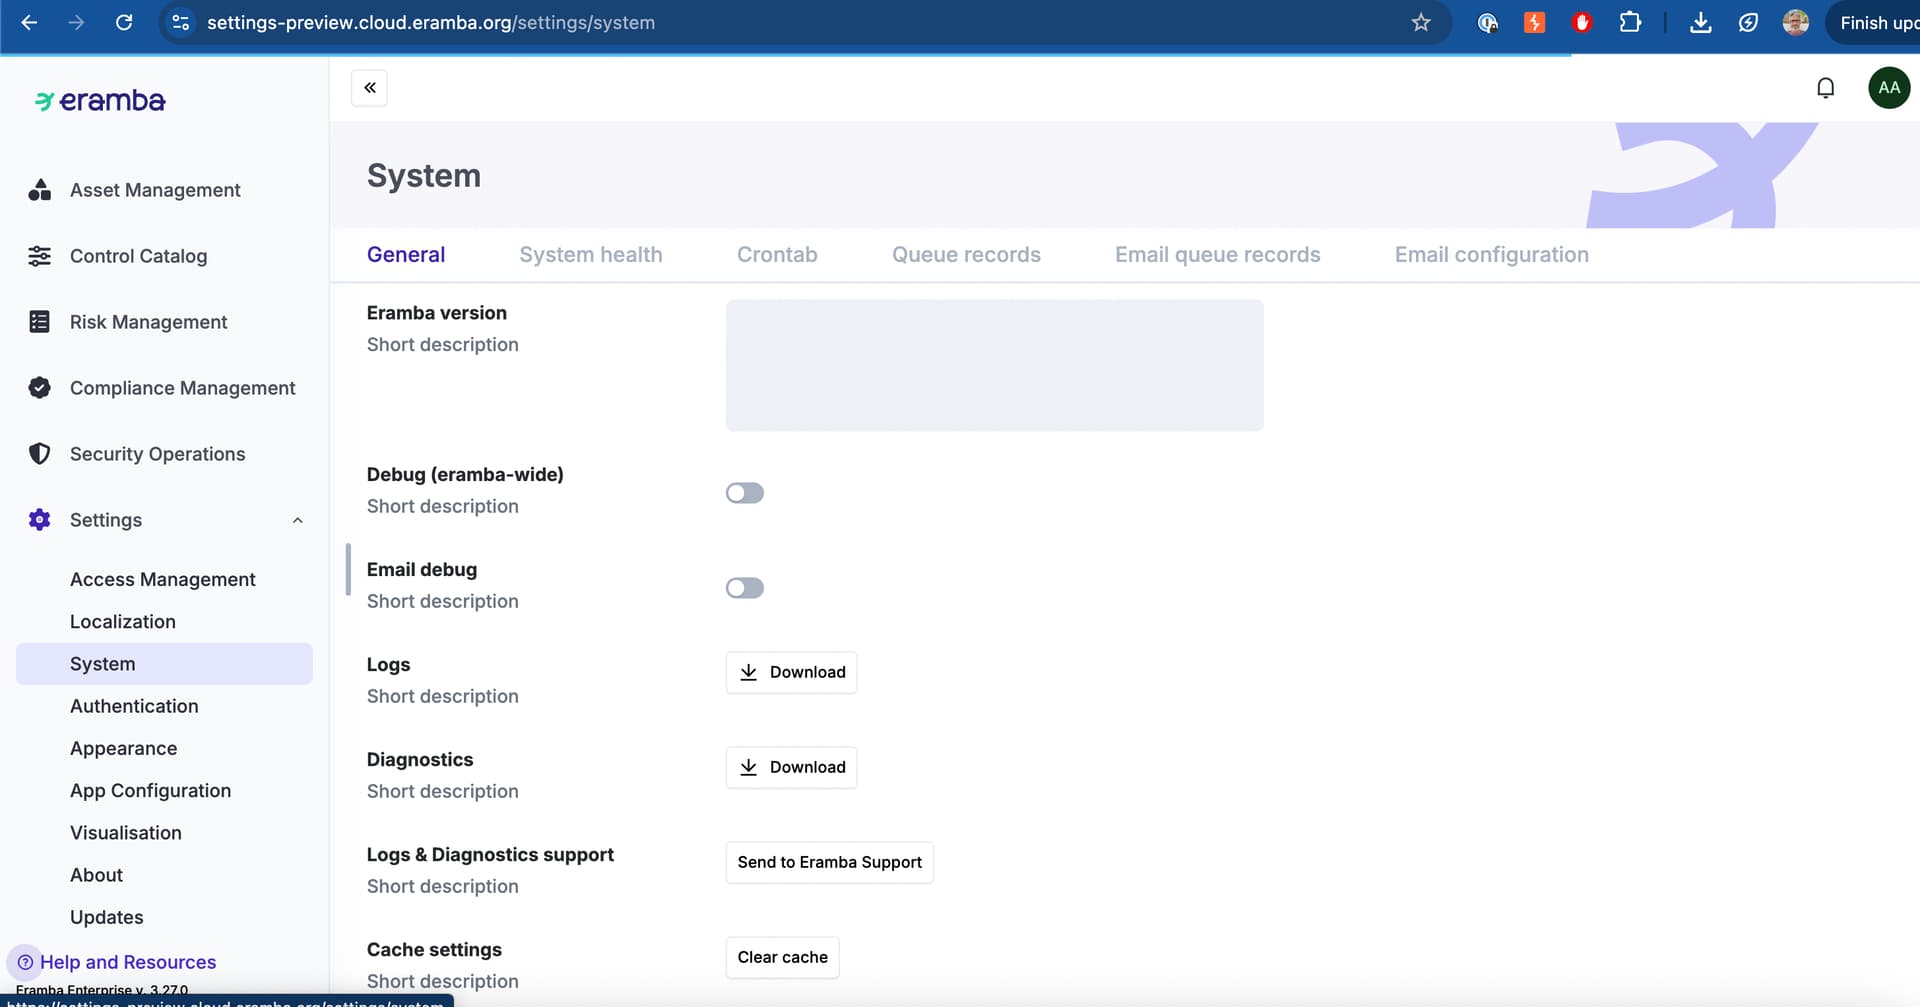Click the eramba logo
Screen dimensions: 1920x1007
[100, 101]
